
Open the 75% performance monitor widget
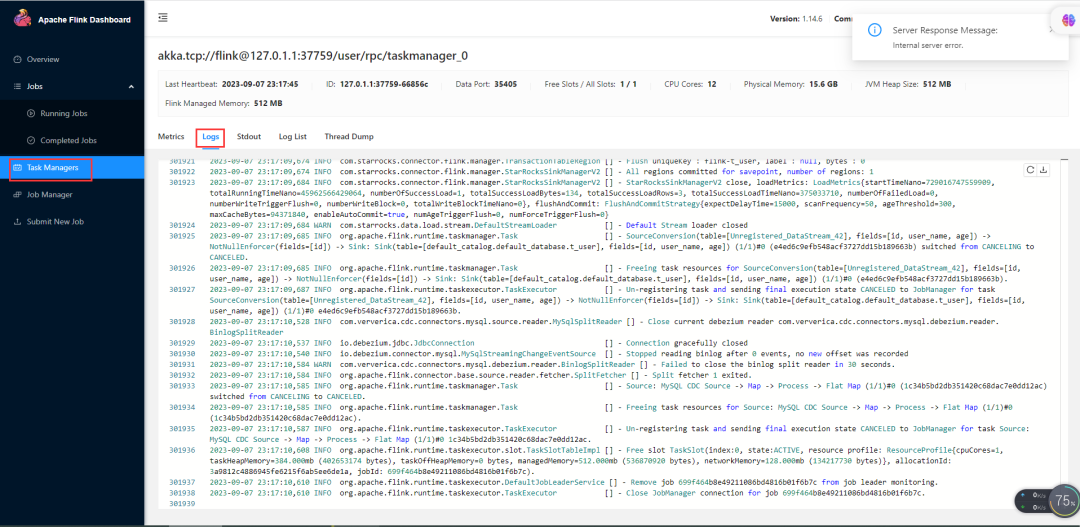point(1063,500)
